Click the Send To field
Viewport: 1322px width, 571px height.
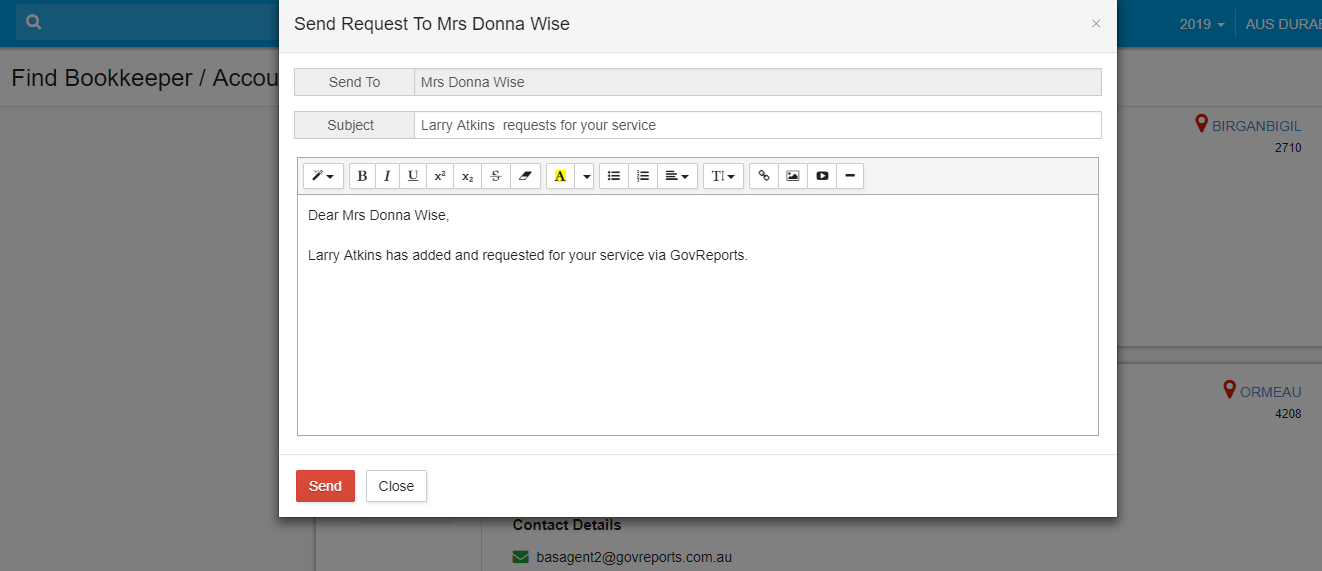click(x=758, y=82)
